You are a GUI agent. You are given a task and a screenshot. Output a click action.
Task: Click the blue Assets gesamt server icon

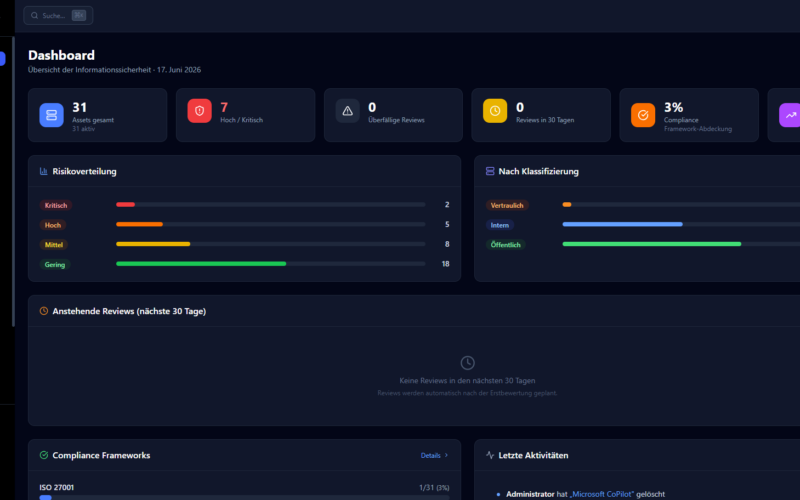(52, 115)
